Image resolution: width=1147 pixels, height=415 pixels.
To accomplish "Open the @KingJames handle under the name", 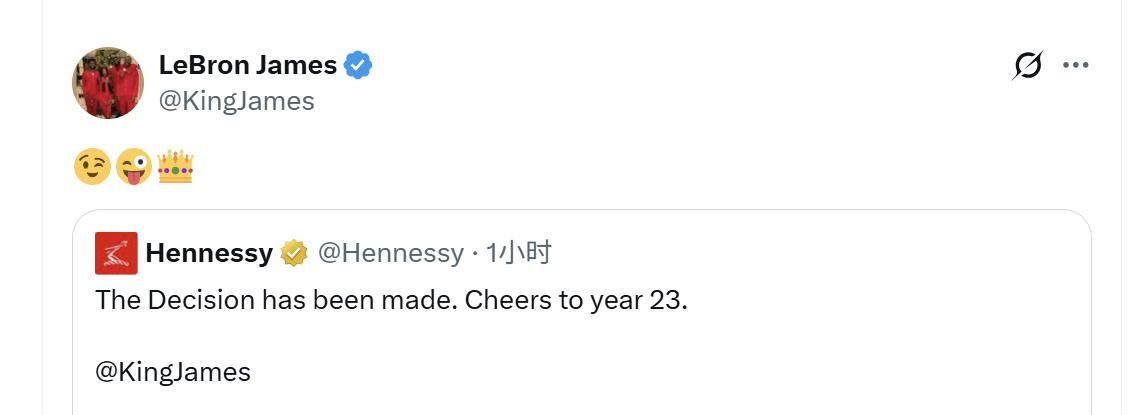I will [236, 101].
